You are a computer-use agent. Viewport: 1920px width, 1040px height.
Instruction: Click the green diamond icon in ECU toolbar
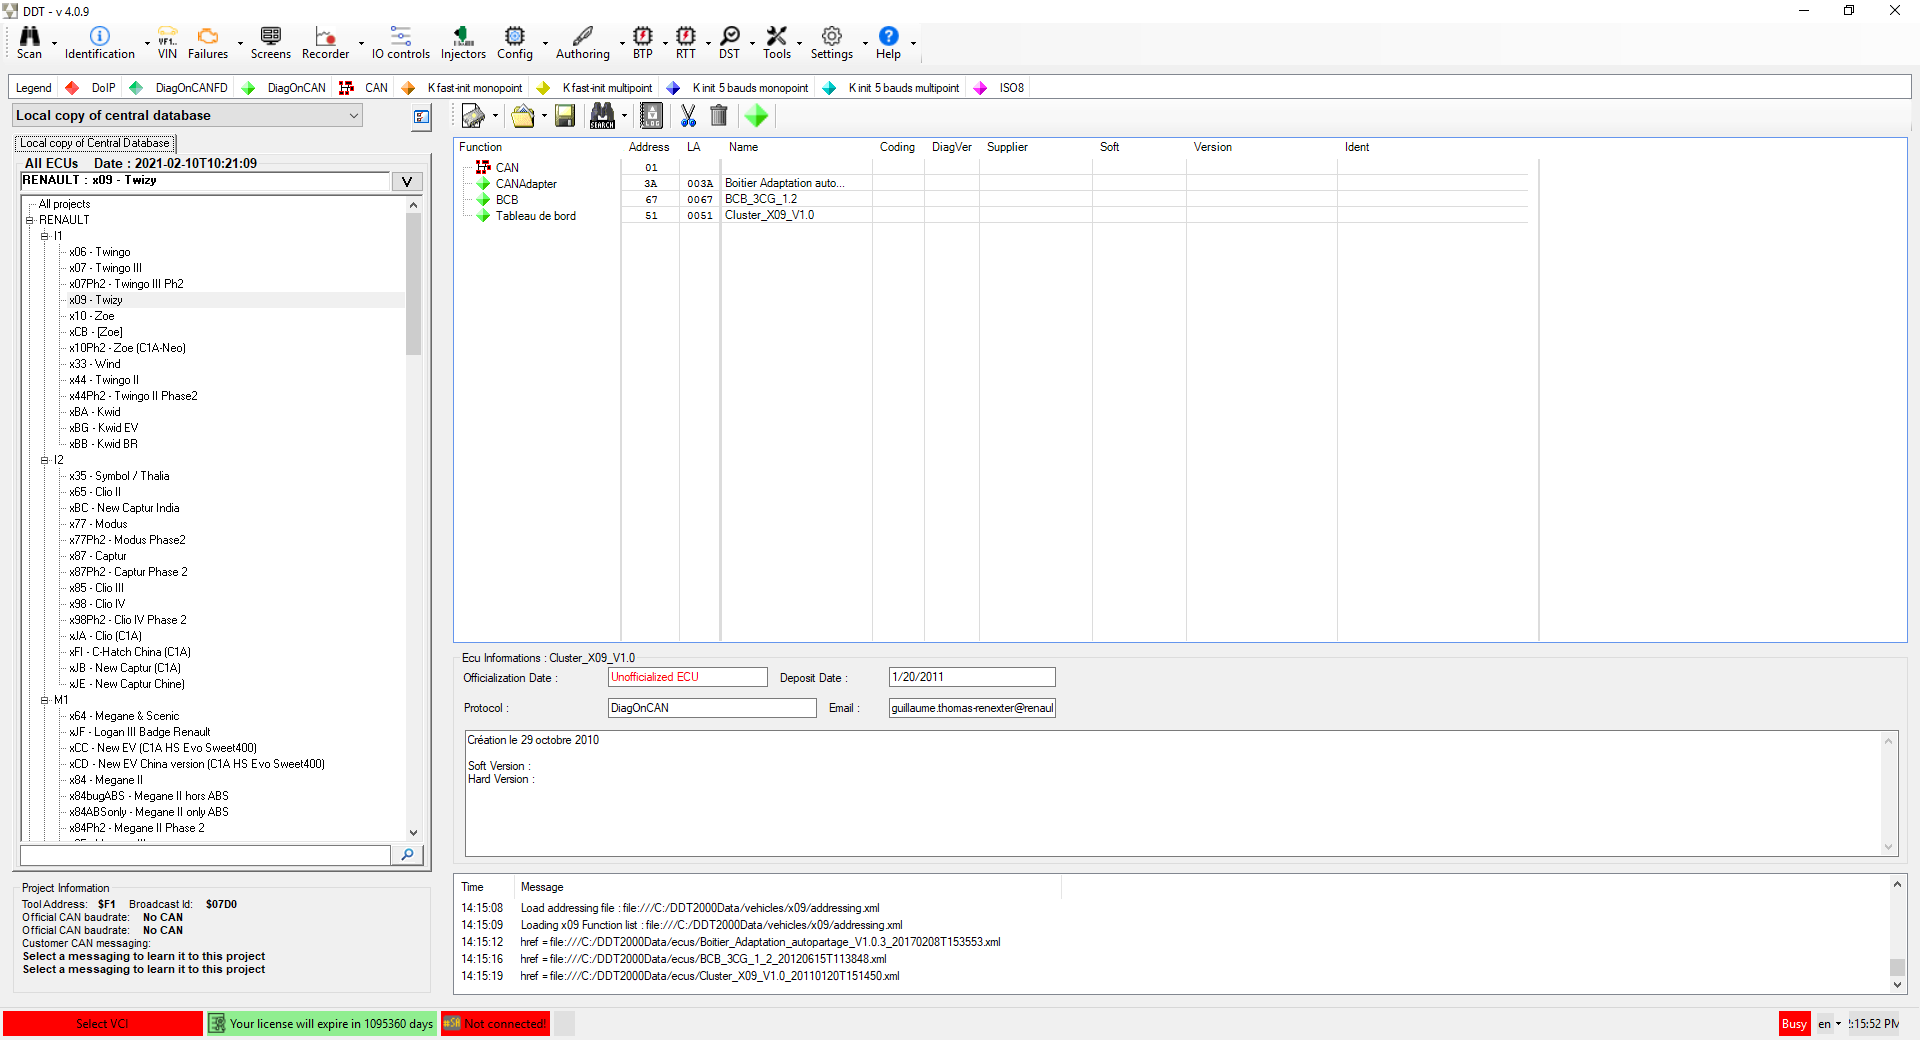(756, 117)
